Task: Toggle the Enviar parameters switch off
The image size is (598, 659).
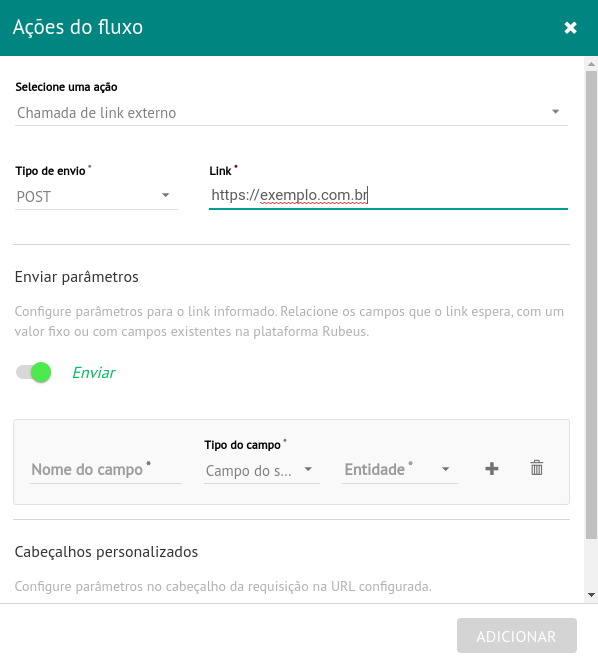Action: [34, 372]
